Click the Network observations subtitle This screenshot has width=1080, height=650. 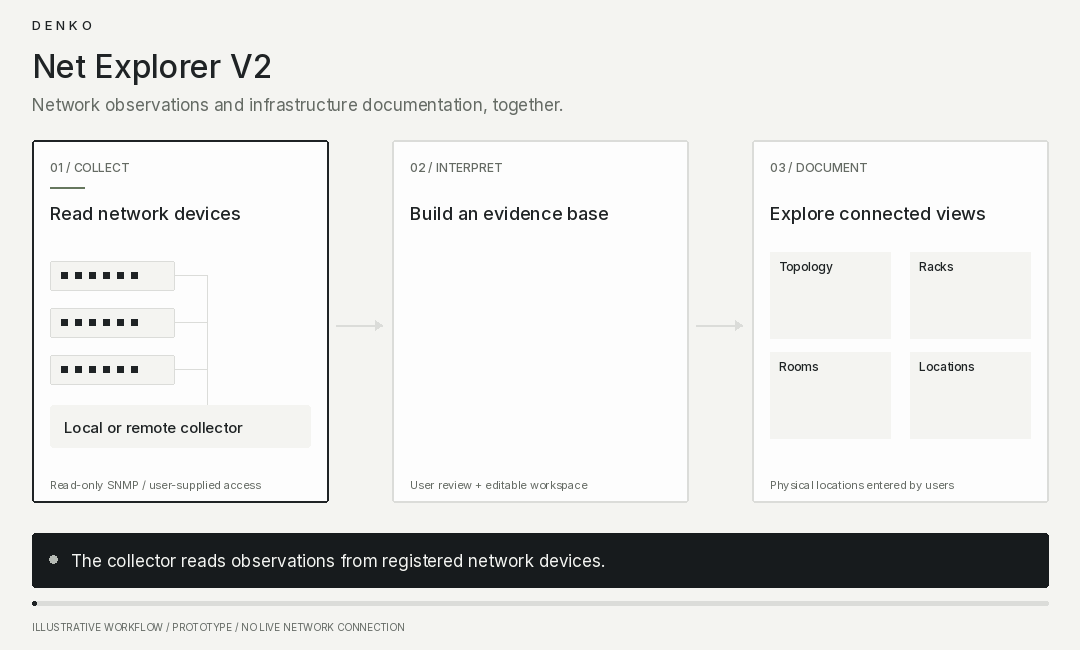[298, 105]
